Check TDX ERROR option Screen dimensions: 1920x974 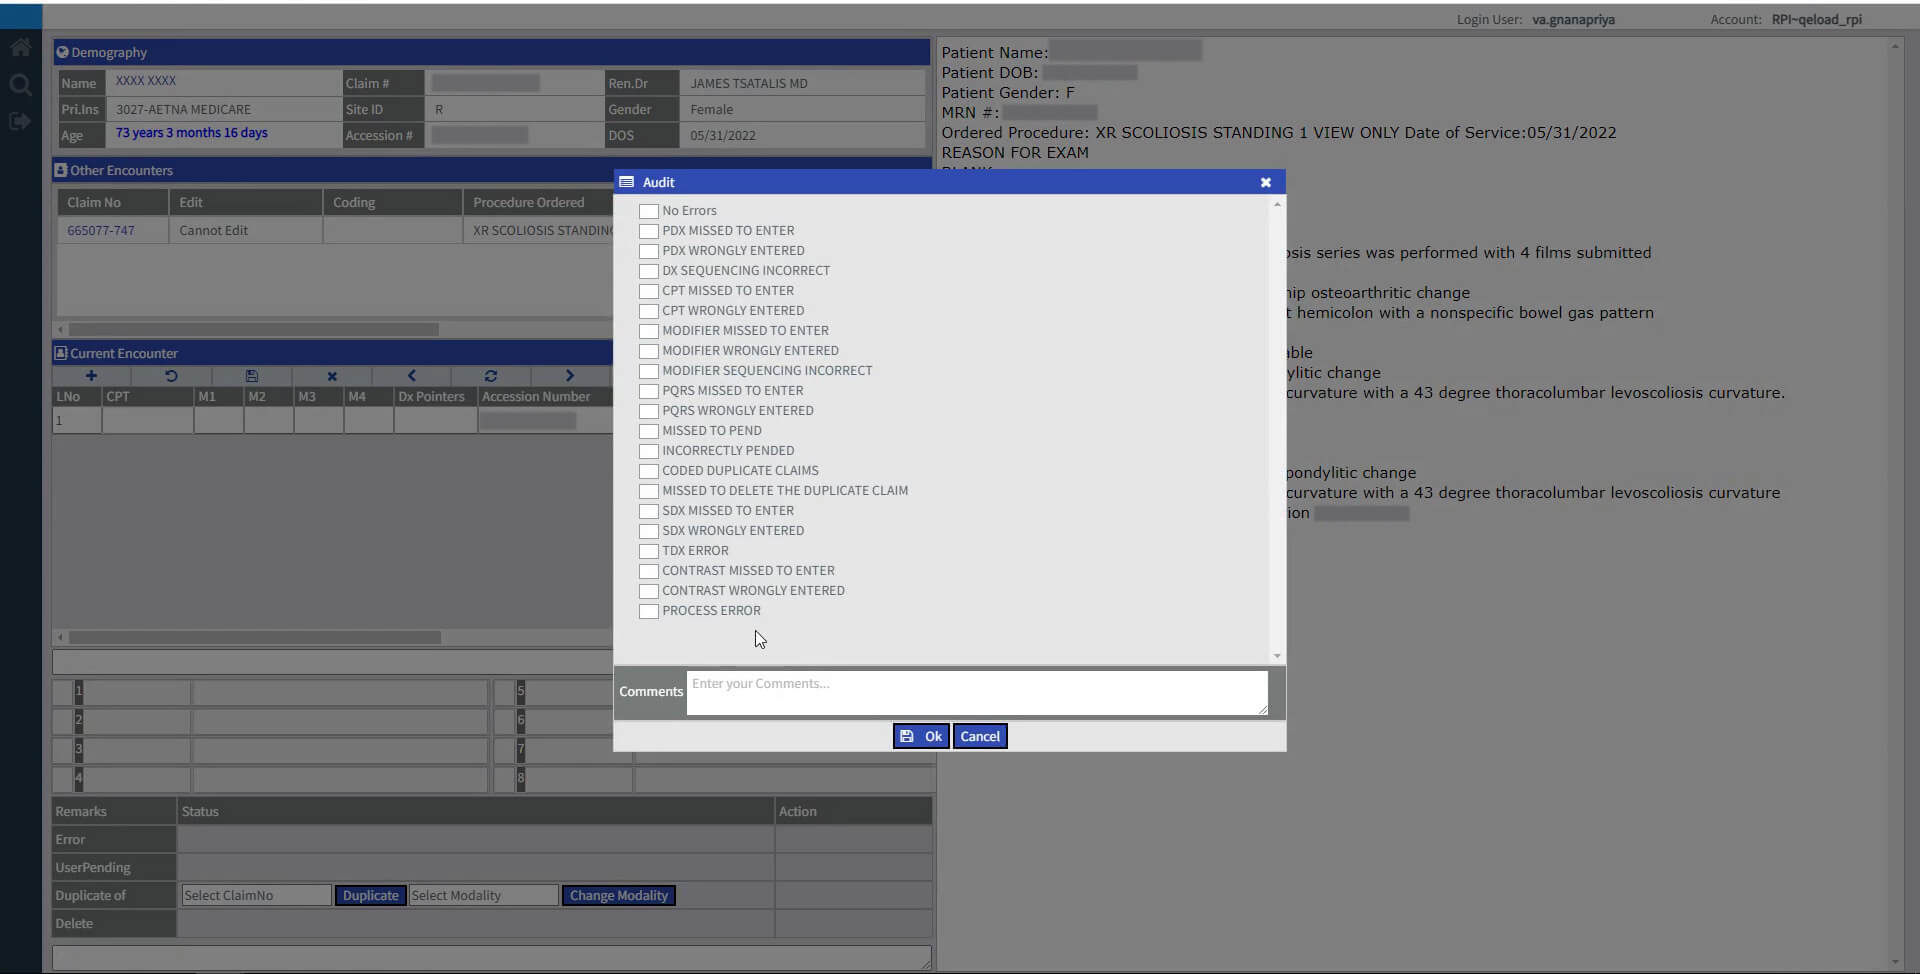649,551
